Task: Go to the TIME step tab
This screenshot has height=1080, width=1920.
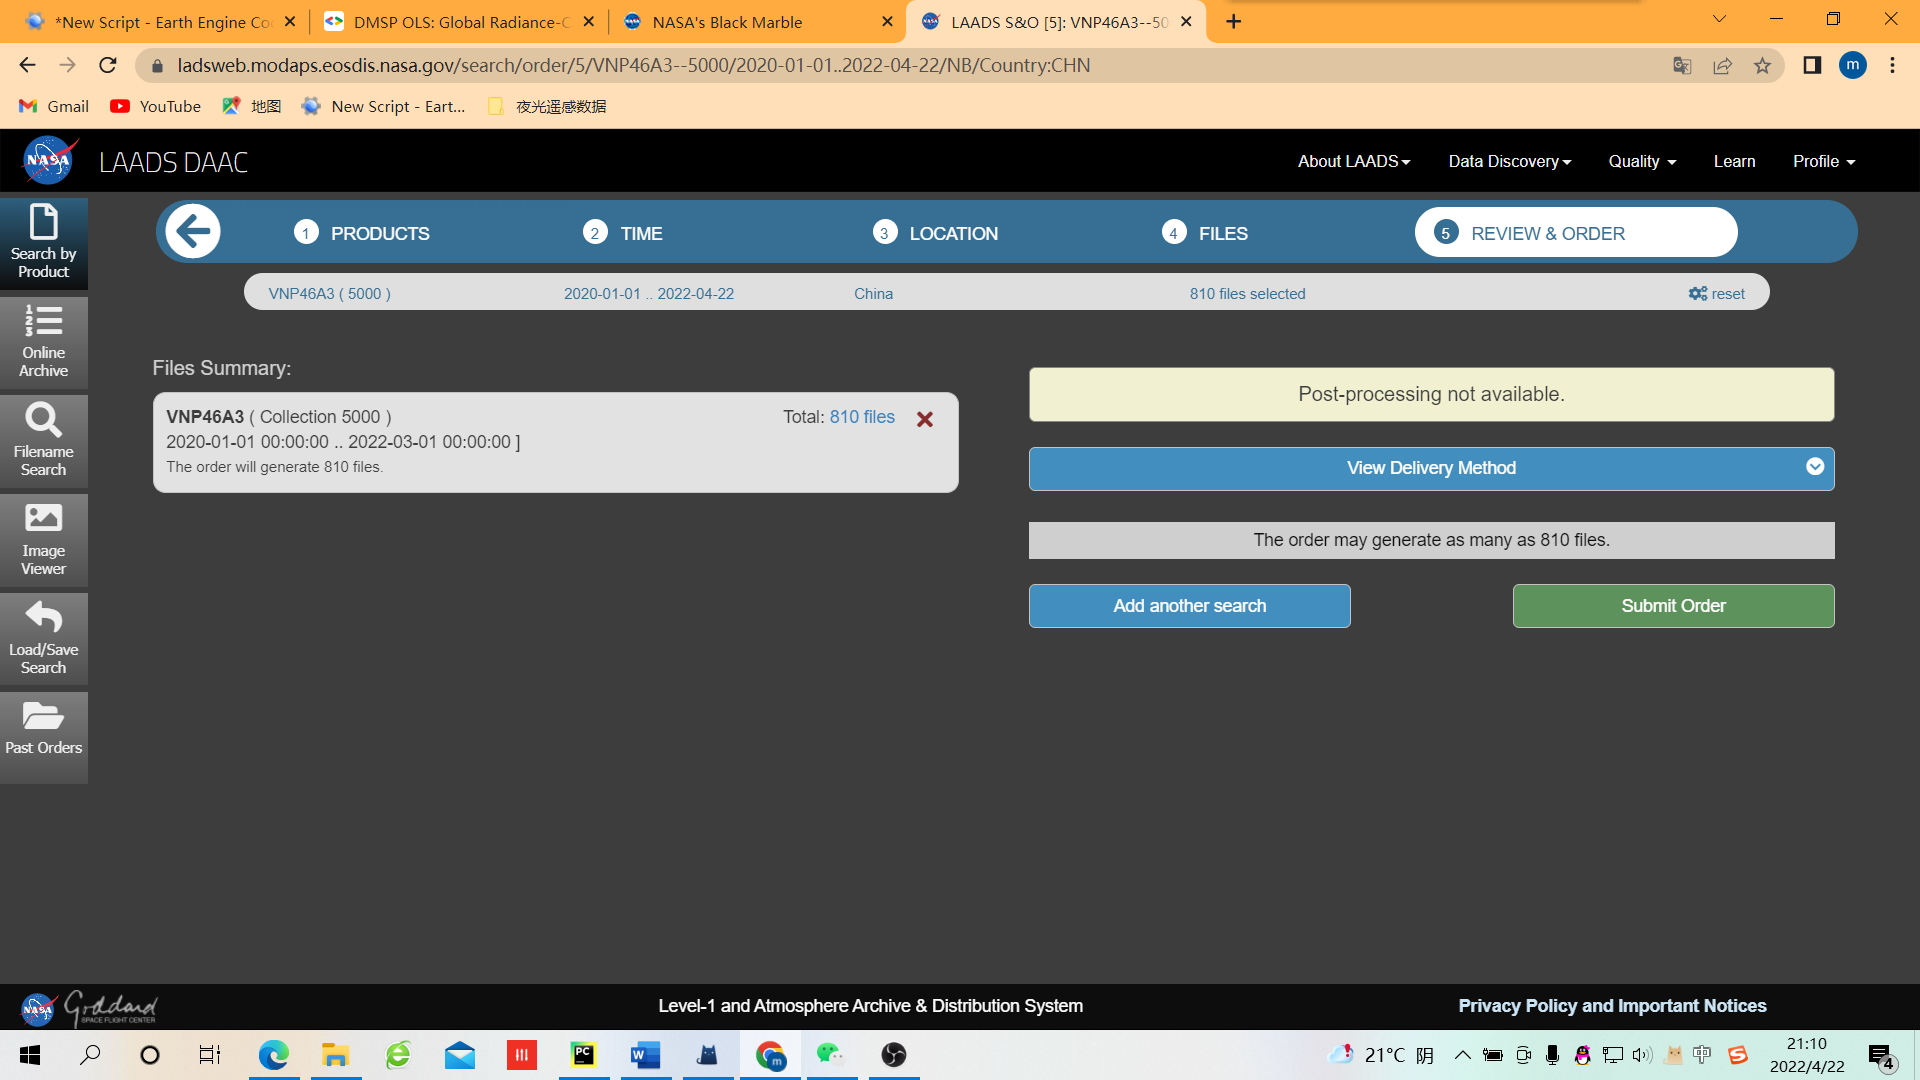Action: 623,233
